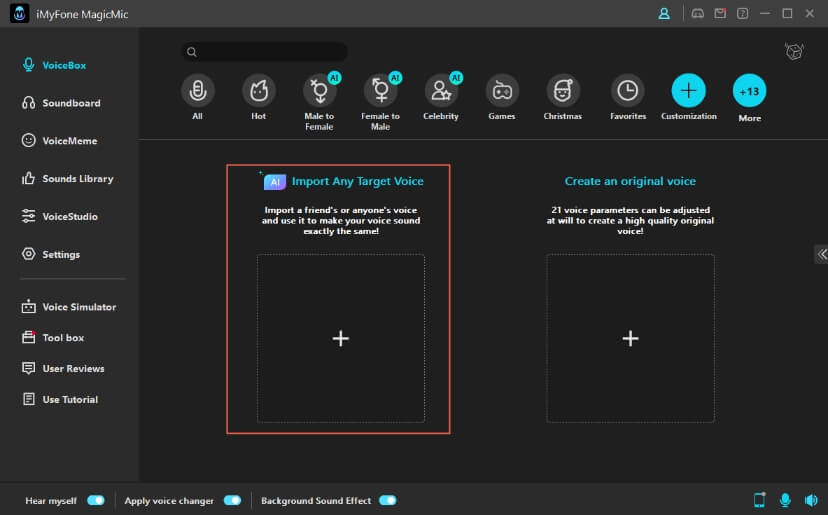Click the 'Import a friend's or anyone's voice' text
The height and width of the screenshot is (515, 828).
tap(341, 221)
